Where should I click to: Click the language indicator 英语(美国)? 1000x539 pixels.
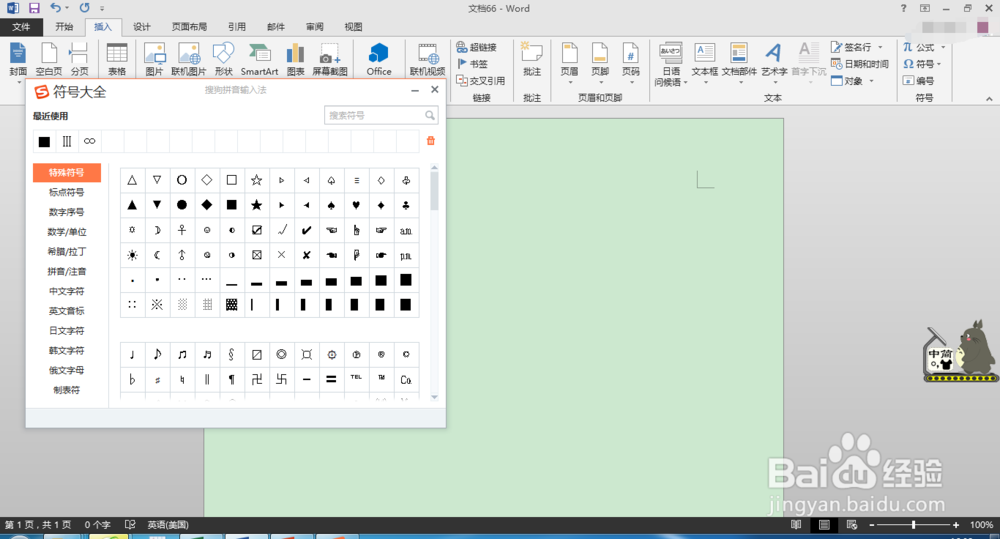coord(168,524)
